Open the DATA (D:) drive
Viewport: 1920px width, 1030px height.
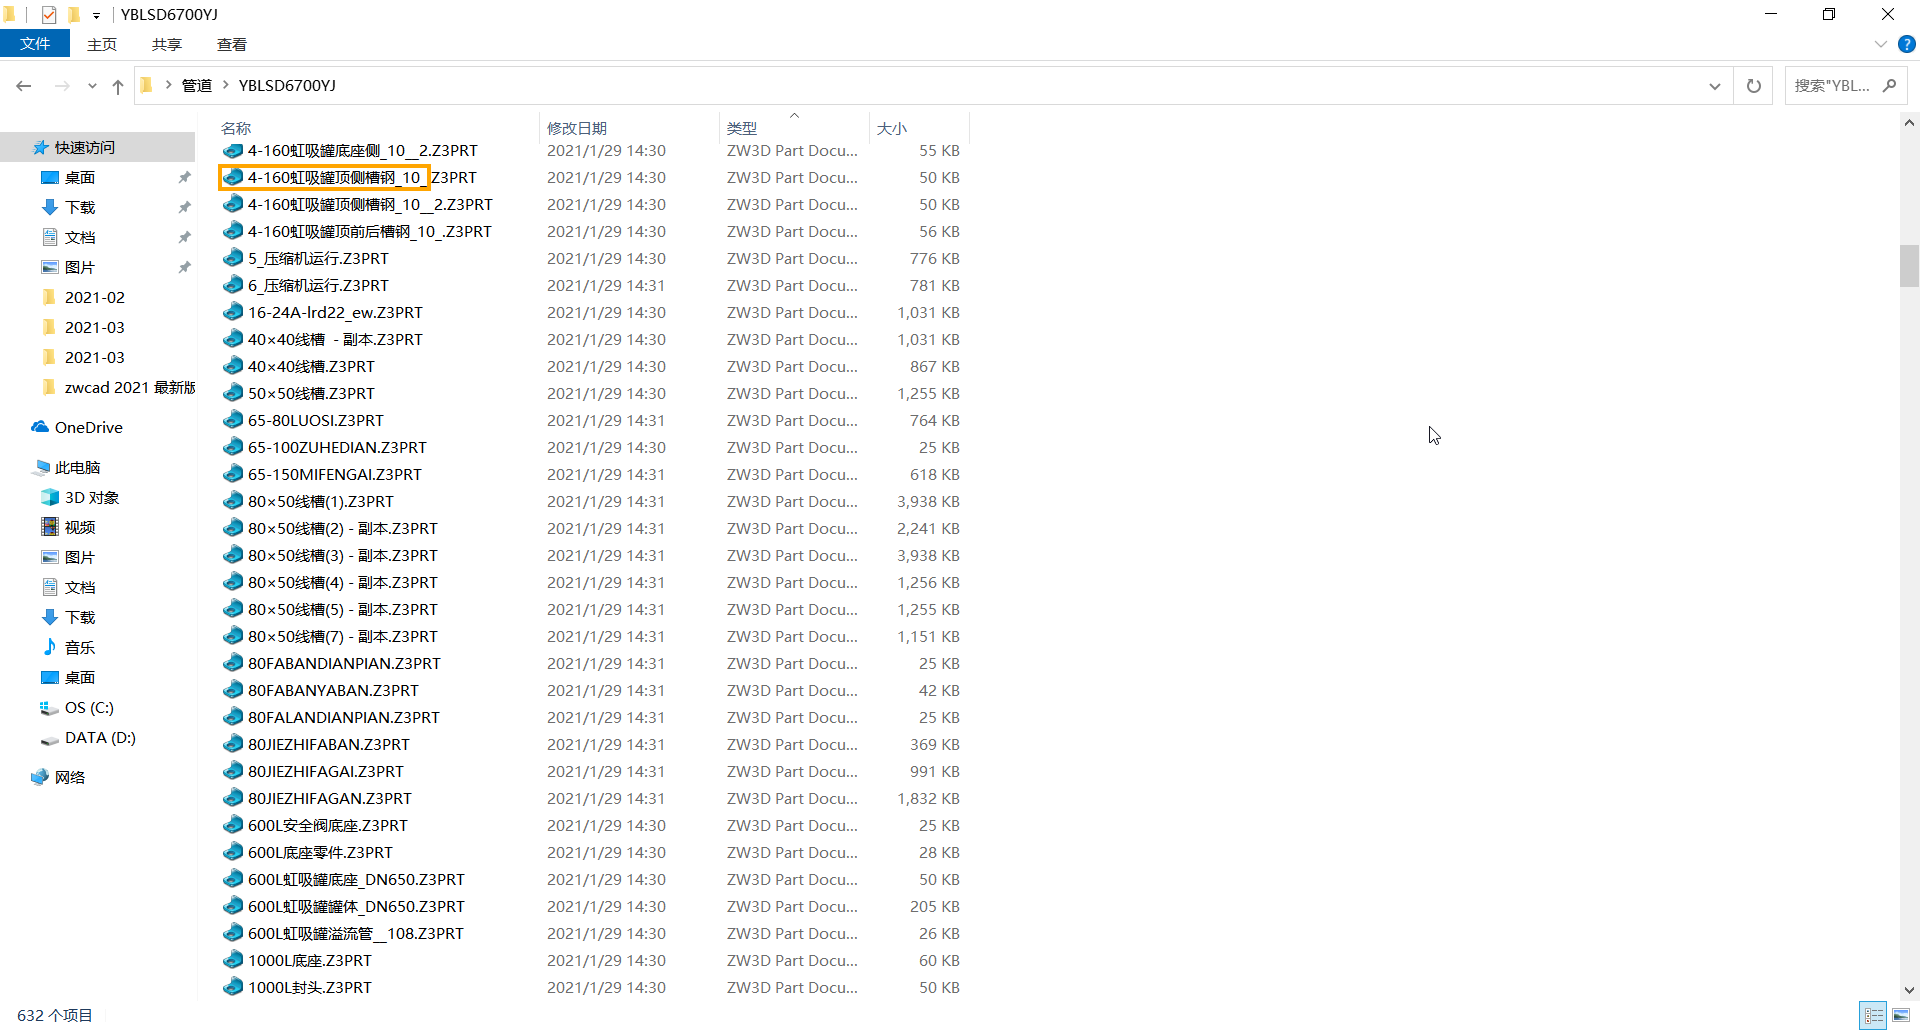[x=100, y=737]
